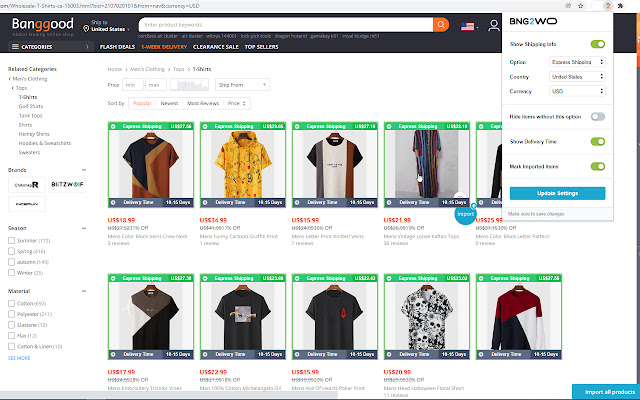The image size is (640, 400).
Task: Click the share page icon in address bar
Action: [568, 6]
